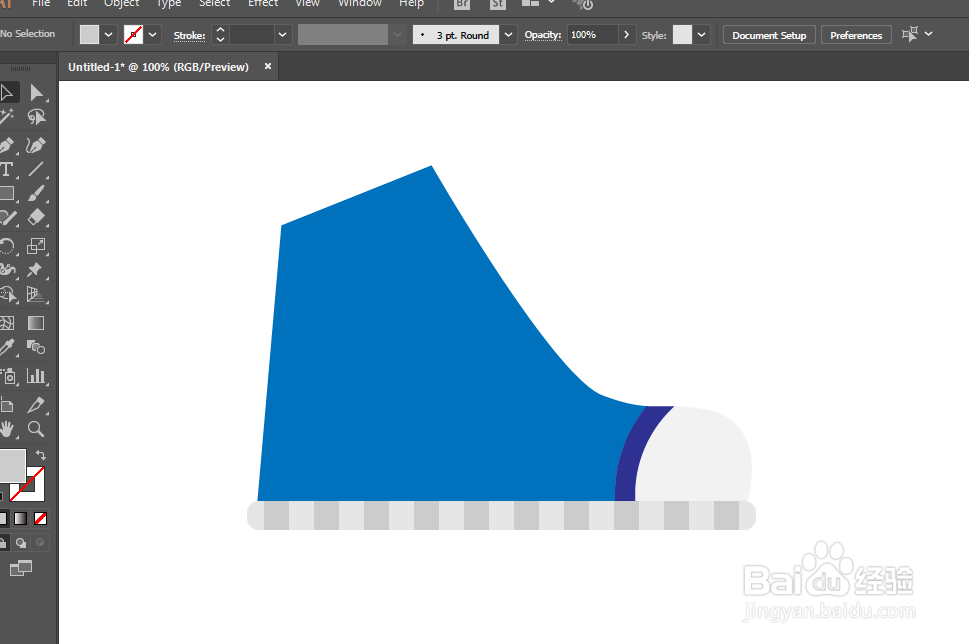Viewport: 969px width, 644px height.
Task: Choose the Zoom magnifier tool
Action: pyautogui.click(x=36, y=429)
